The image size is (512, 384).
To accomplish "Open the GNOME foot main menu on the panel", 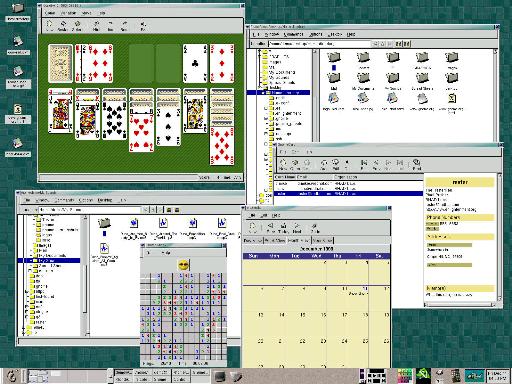I will click(12, 376).
